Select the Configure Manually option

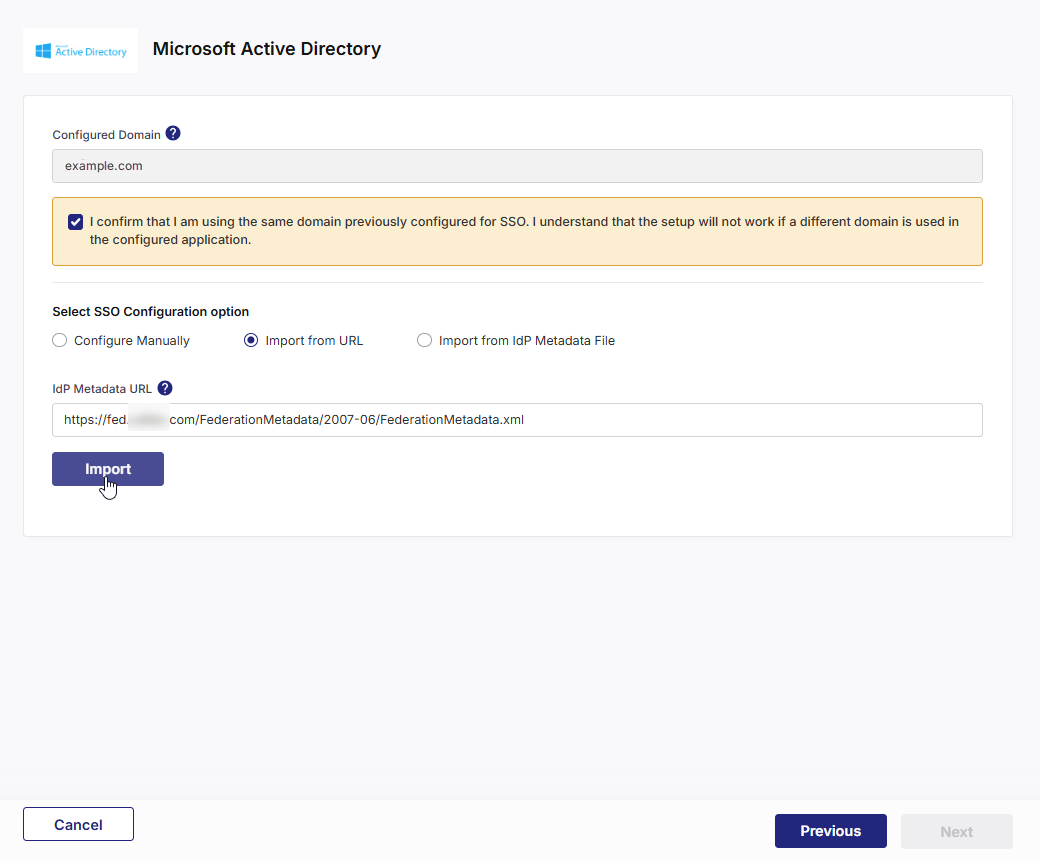[x=59, y=340]
